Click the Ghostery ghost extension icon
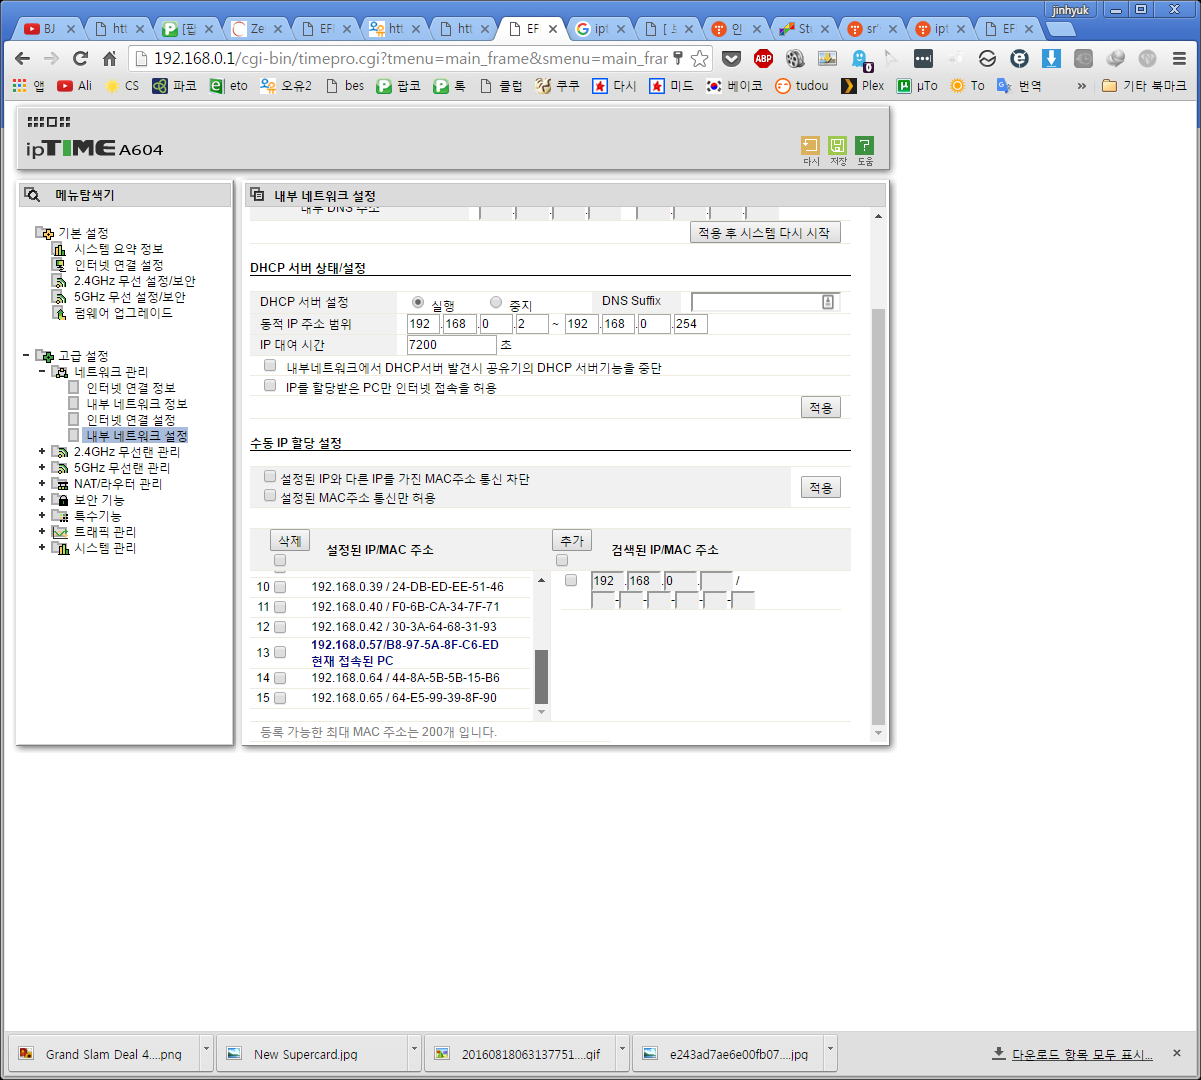The image size is (1201, 1080). (859, 58)
